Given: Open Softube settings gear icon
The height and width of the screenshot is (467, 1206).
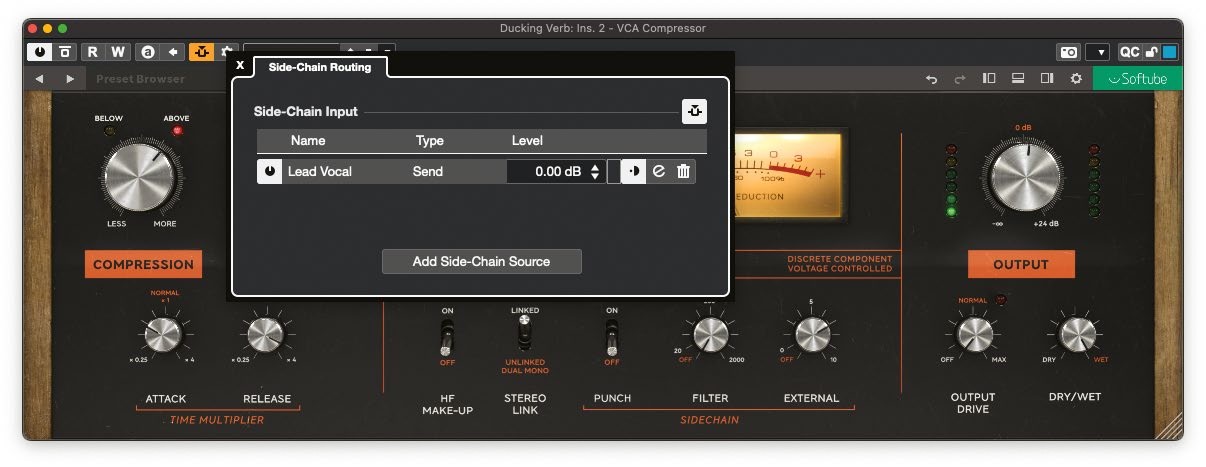Looking at the screenshot, I should pos(1076,78).
